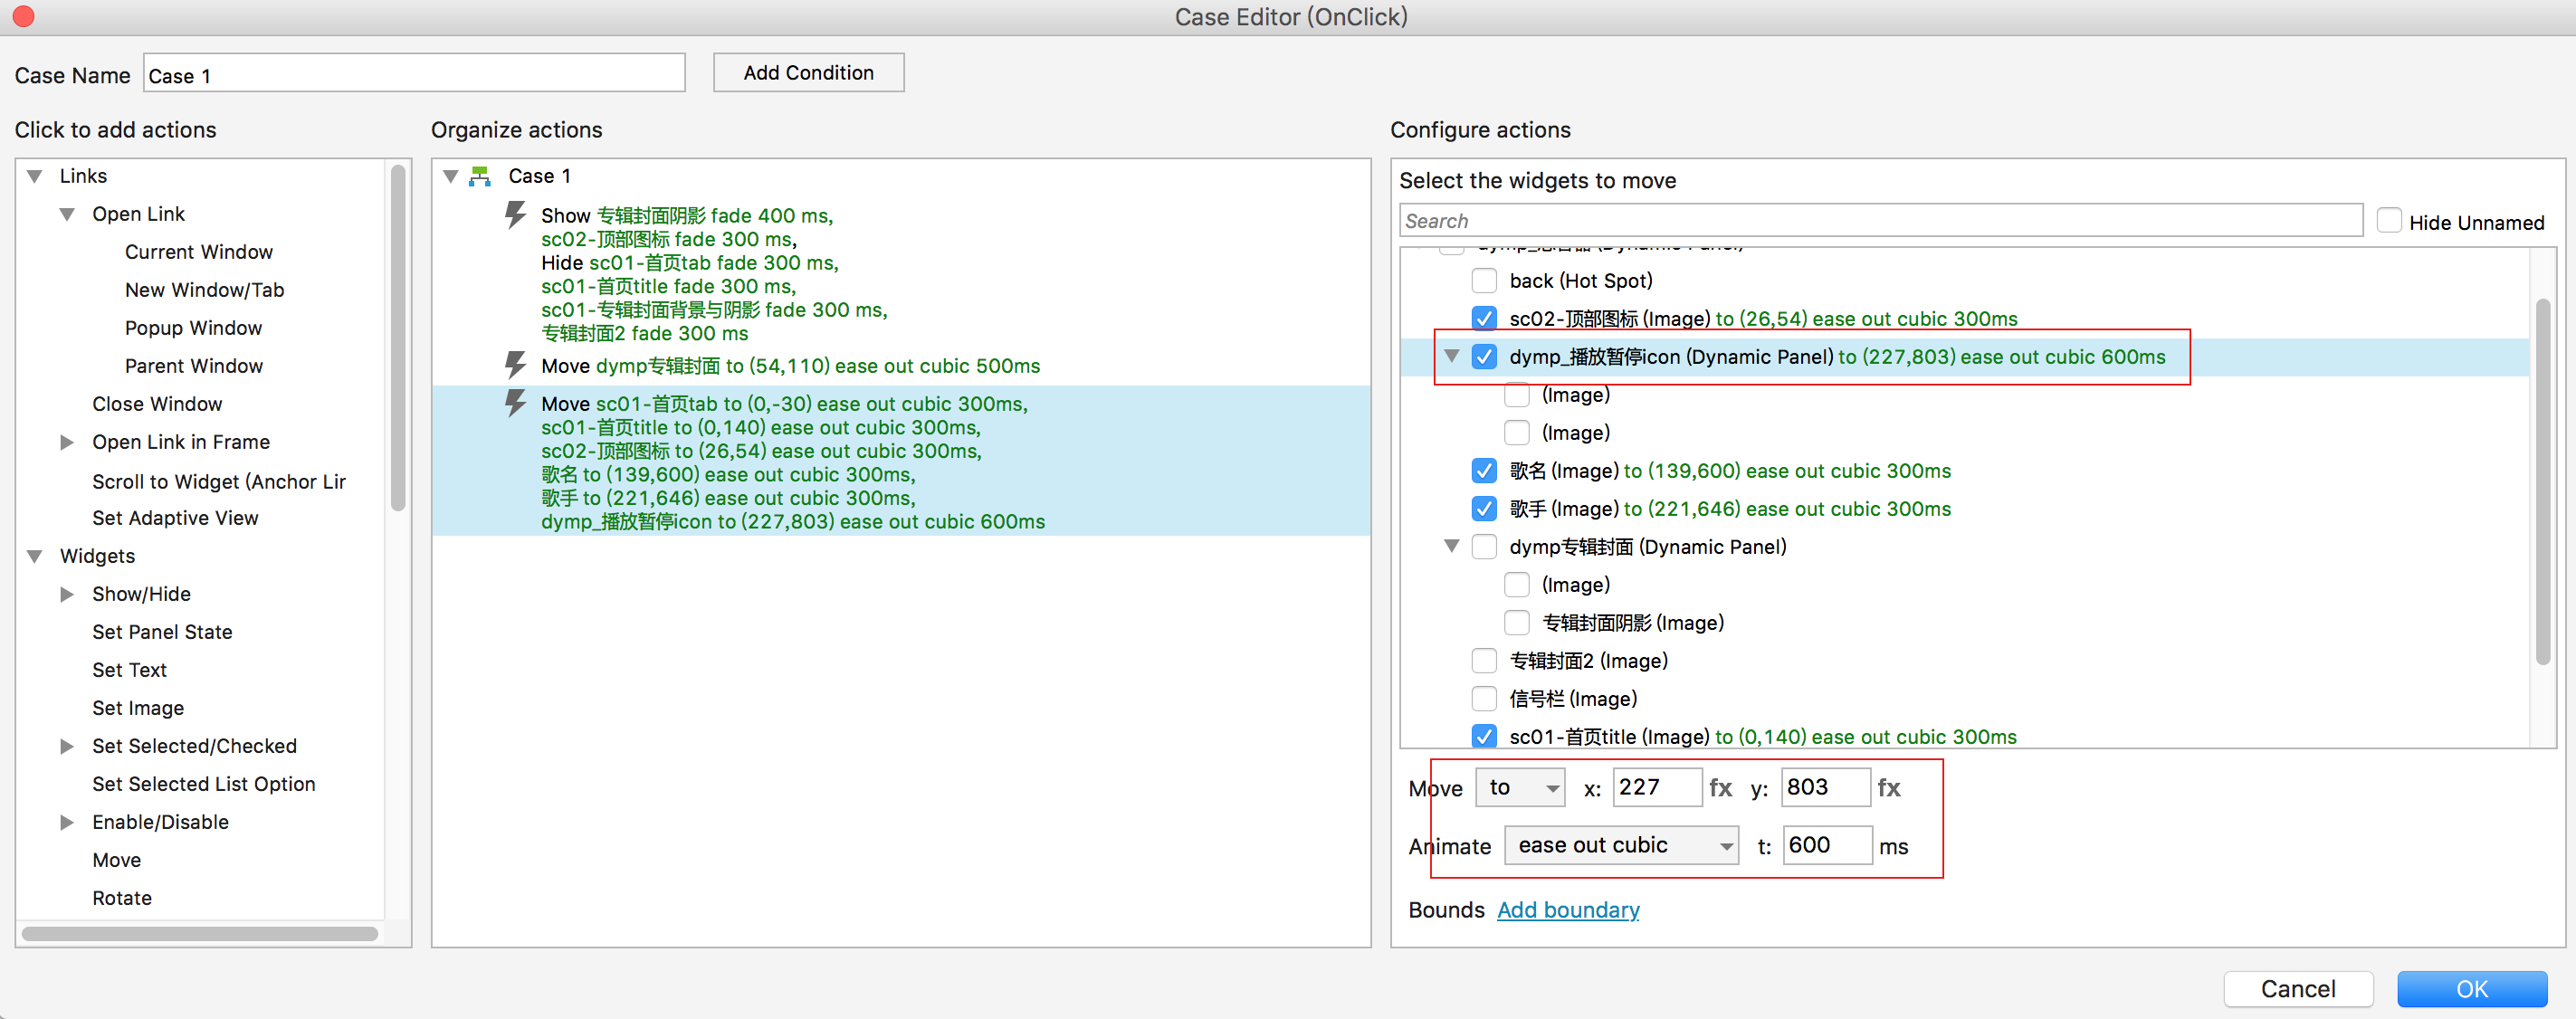Collapse dymp专辑封面 panel tree
2576x1019 pixels.
pos(1452,546)
